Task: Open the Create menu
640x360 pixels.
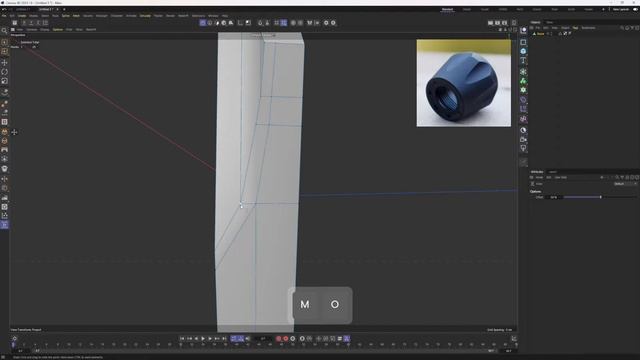Action: [22, 16]
